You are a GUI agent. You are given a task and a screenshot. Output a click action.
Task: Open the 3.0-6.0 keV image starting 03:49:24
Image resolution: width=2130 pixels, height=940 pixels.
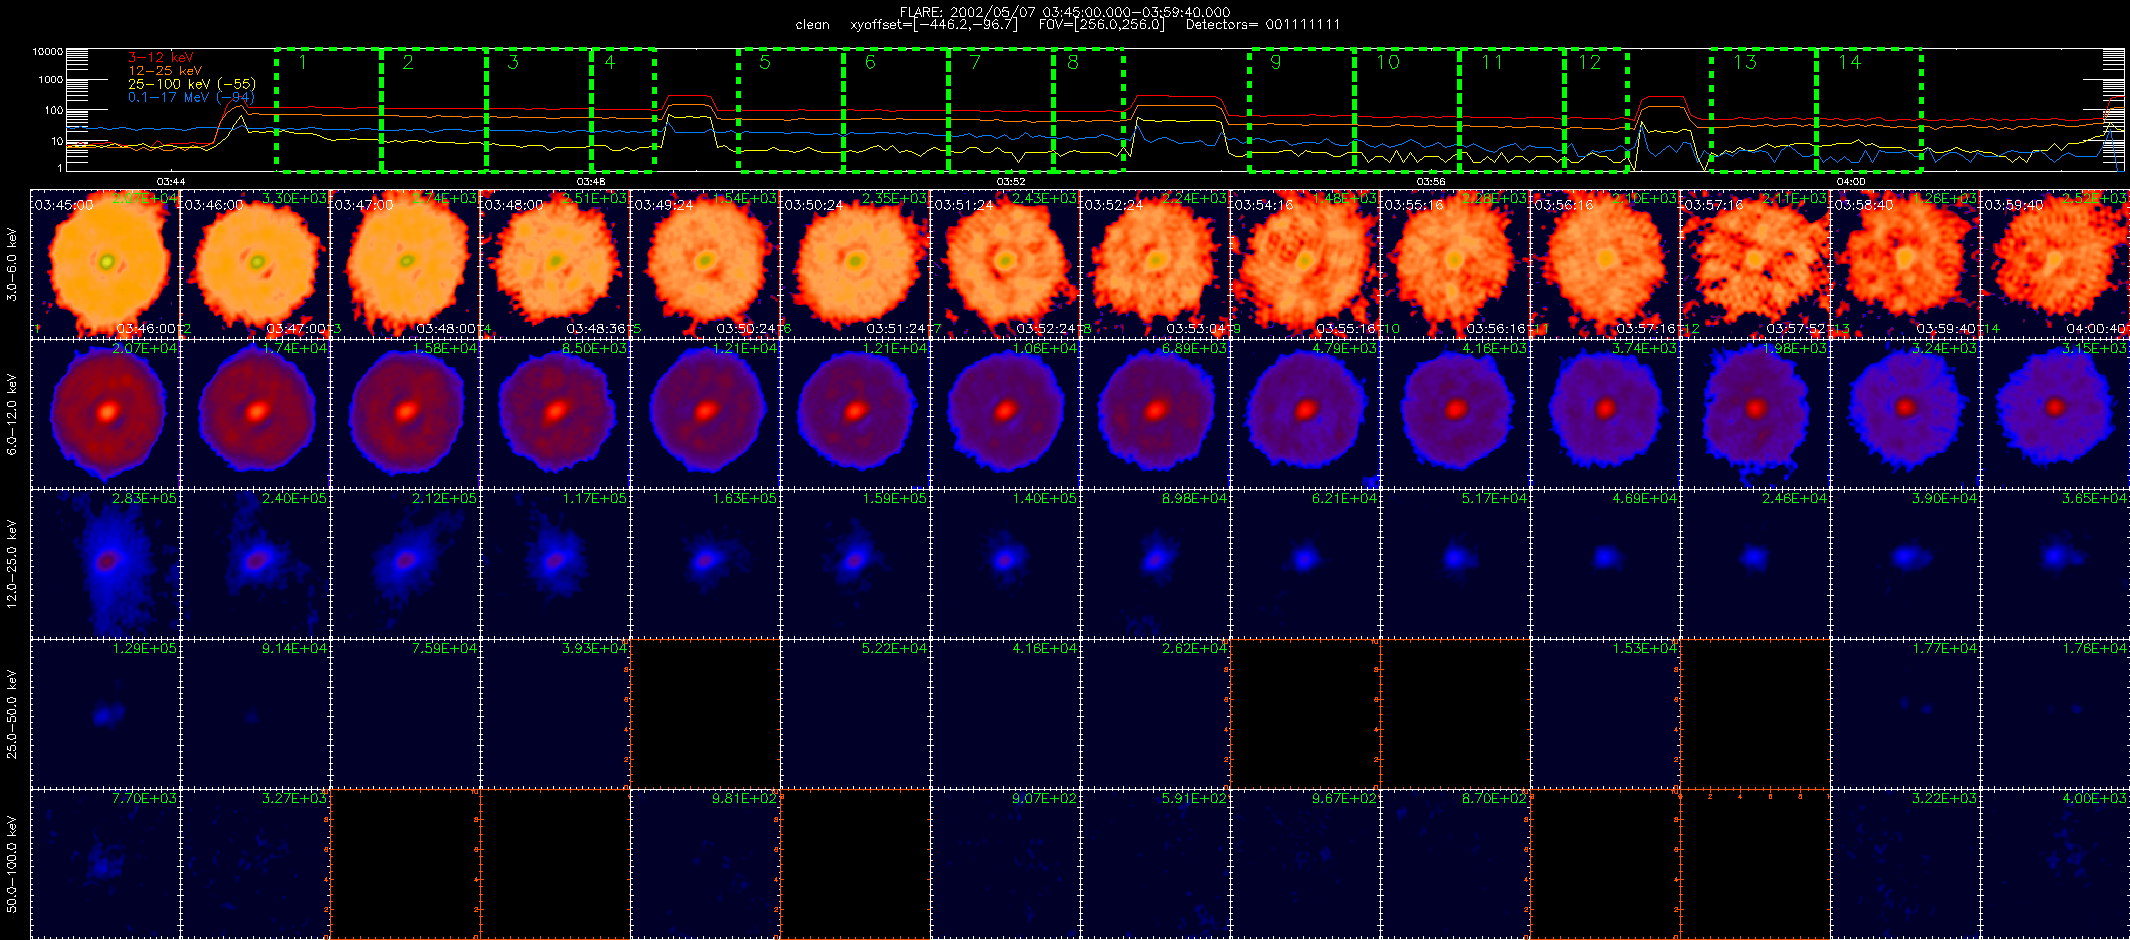pyautogui.click(x=705, y=263)
